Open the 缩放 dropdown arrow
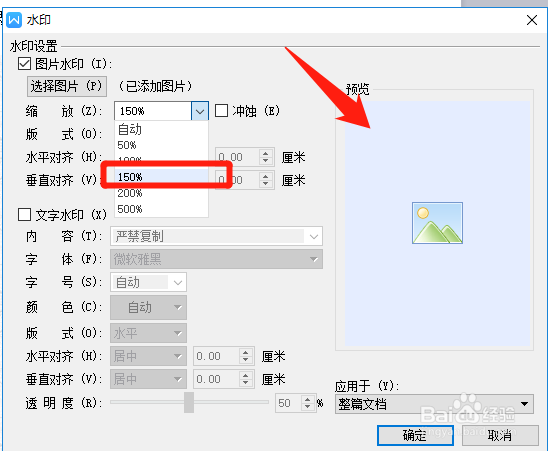This screenshot has height=451, width=548. tap(200, 111)
